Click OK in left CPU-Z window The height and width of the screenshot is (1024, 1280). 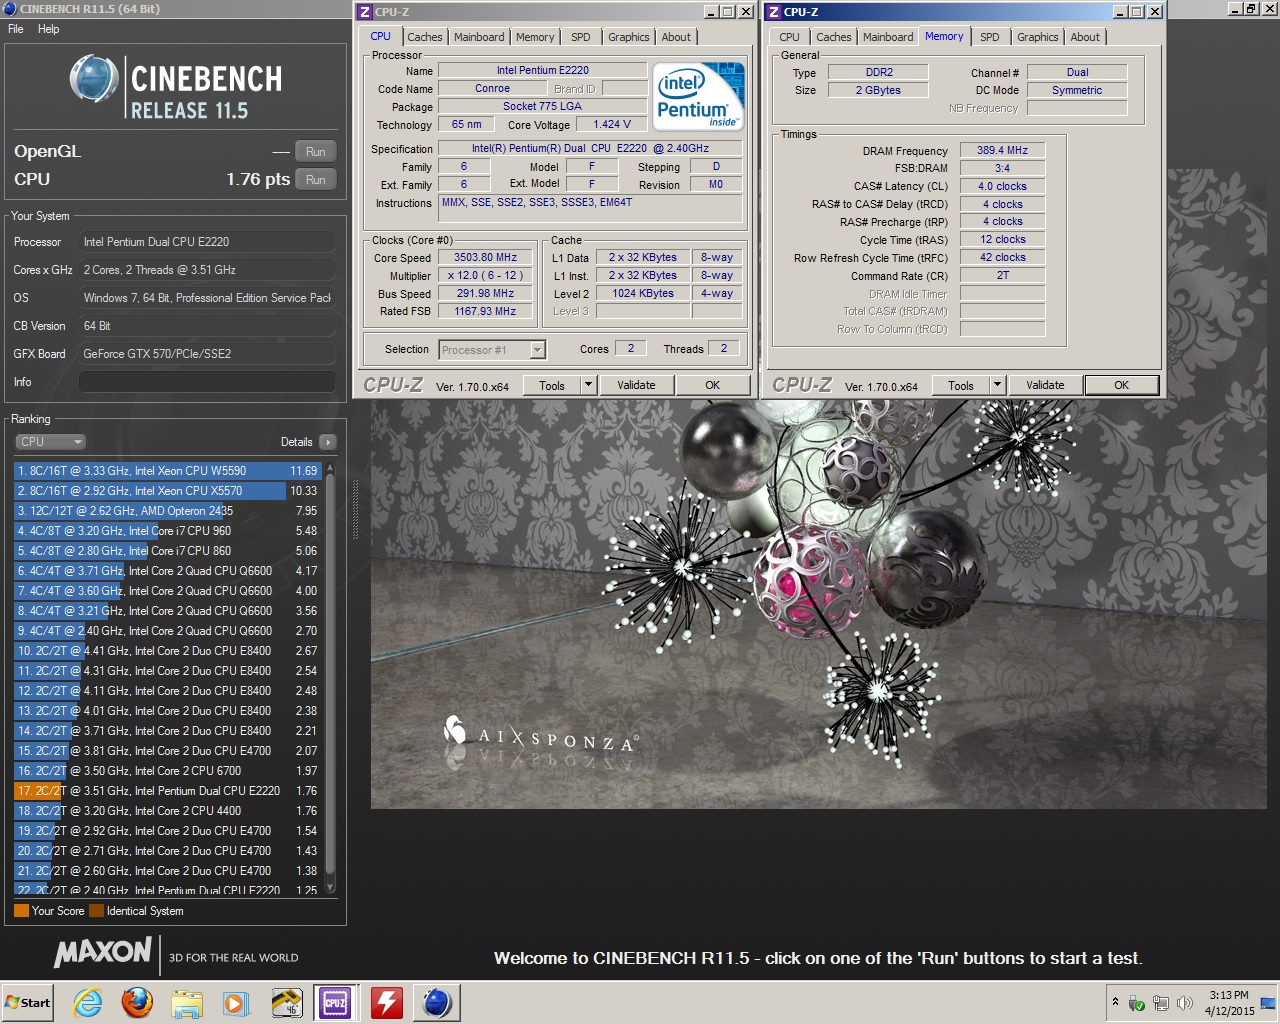coord(713,386)
